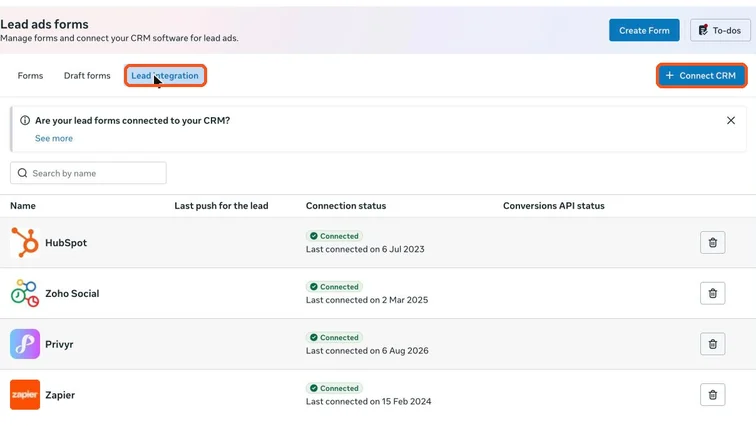This screenshot has height=426, width=756.
Task: Click 'Last connected on 6 Jul 2023' text
Action: (x=365, y=249)
